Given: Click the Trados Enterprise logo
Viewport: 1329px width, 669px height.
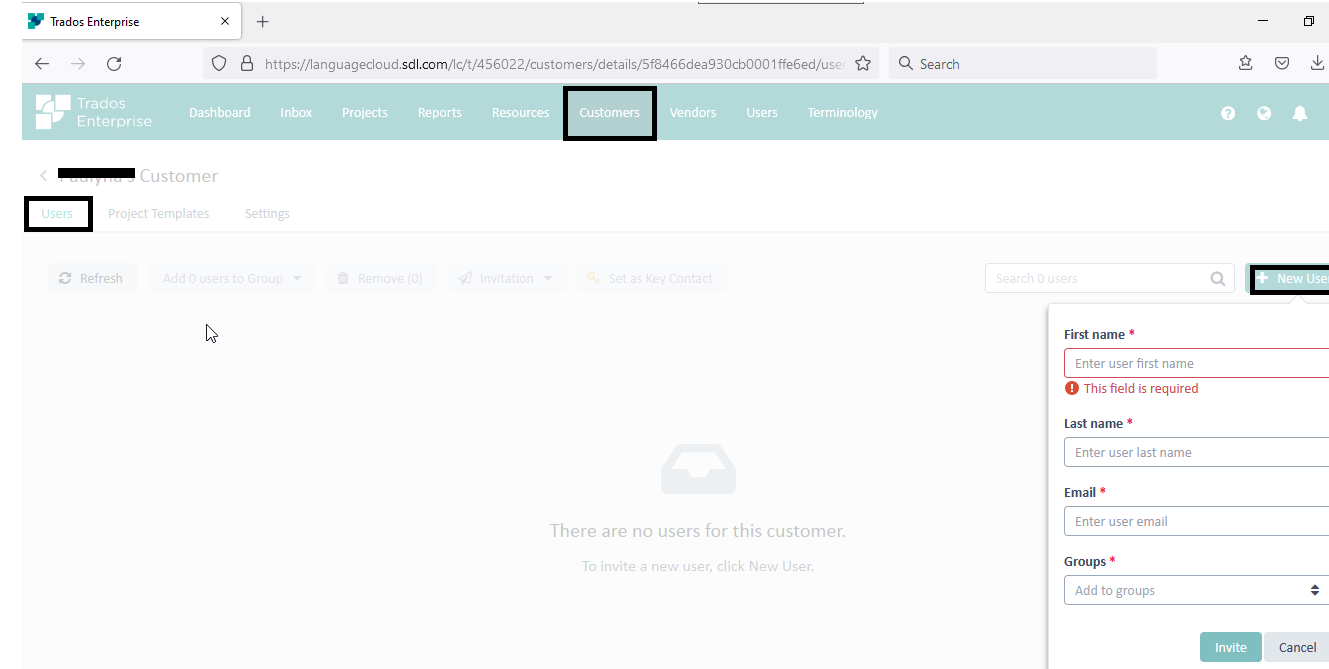Looking at the screenshot, I should click(x=94, y=112).
